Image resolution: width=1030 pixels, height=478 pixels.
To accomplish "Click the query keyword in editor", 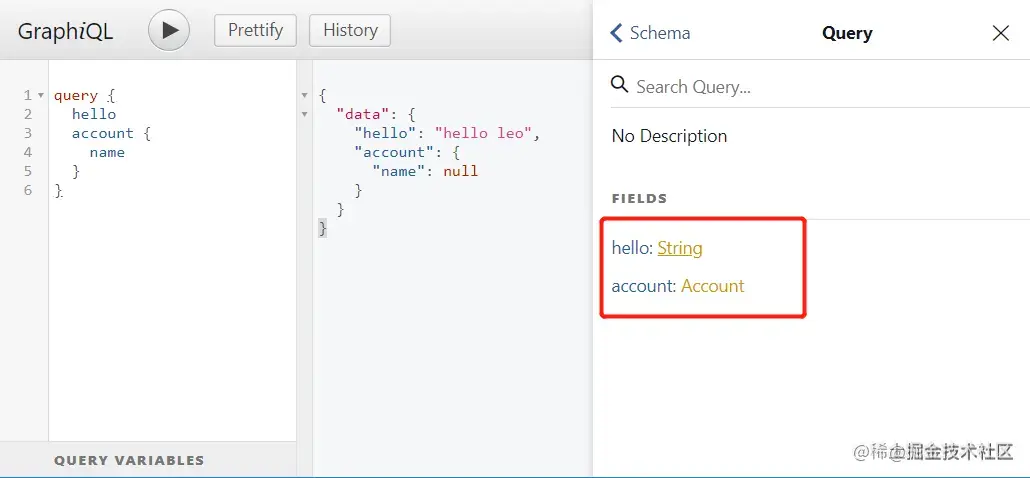I will click(76, 95).
